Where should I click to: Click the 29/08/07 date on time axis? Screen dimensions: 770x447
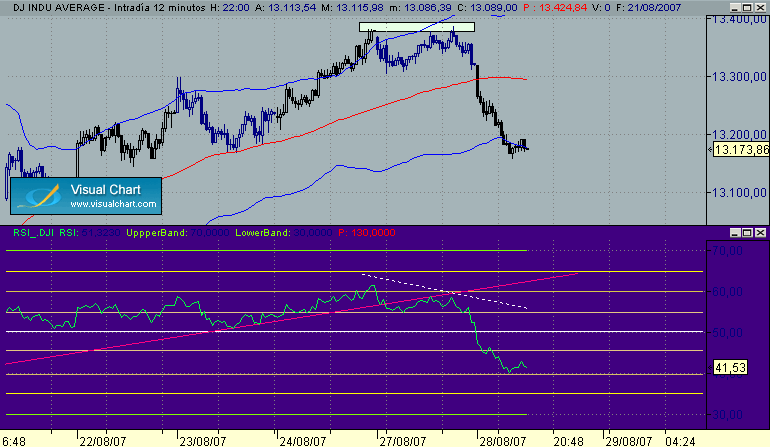click(x=629, y=441)
